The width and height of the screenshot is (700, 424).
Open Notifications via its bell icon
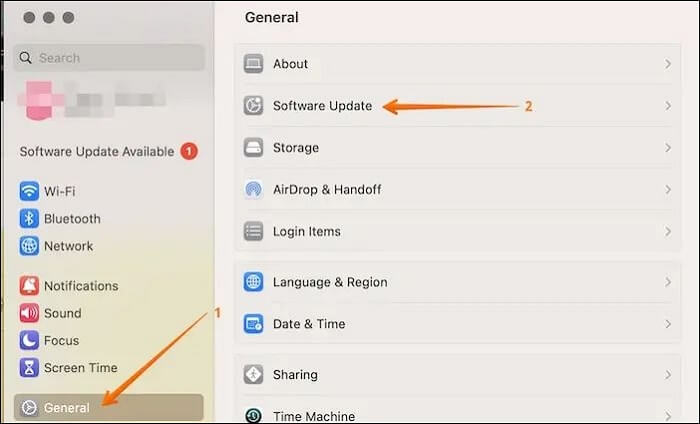click(x=29, y=286)
